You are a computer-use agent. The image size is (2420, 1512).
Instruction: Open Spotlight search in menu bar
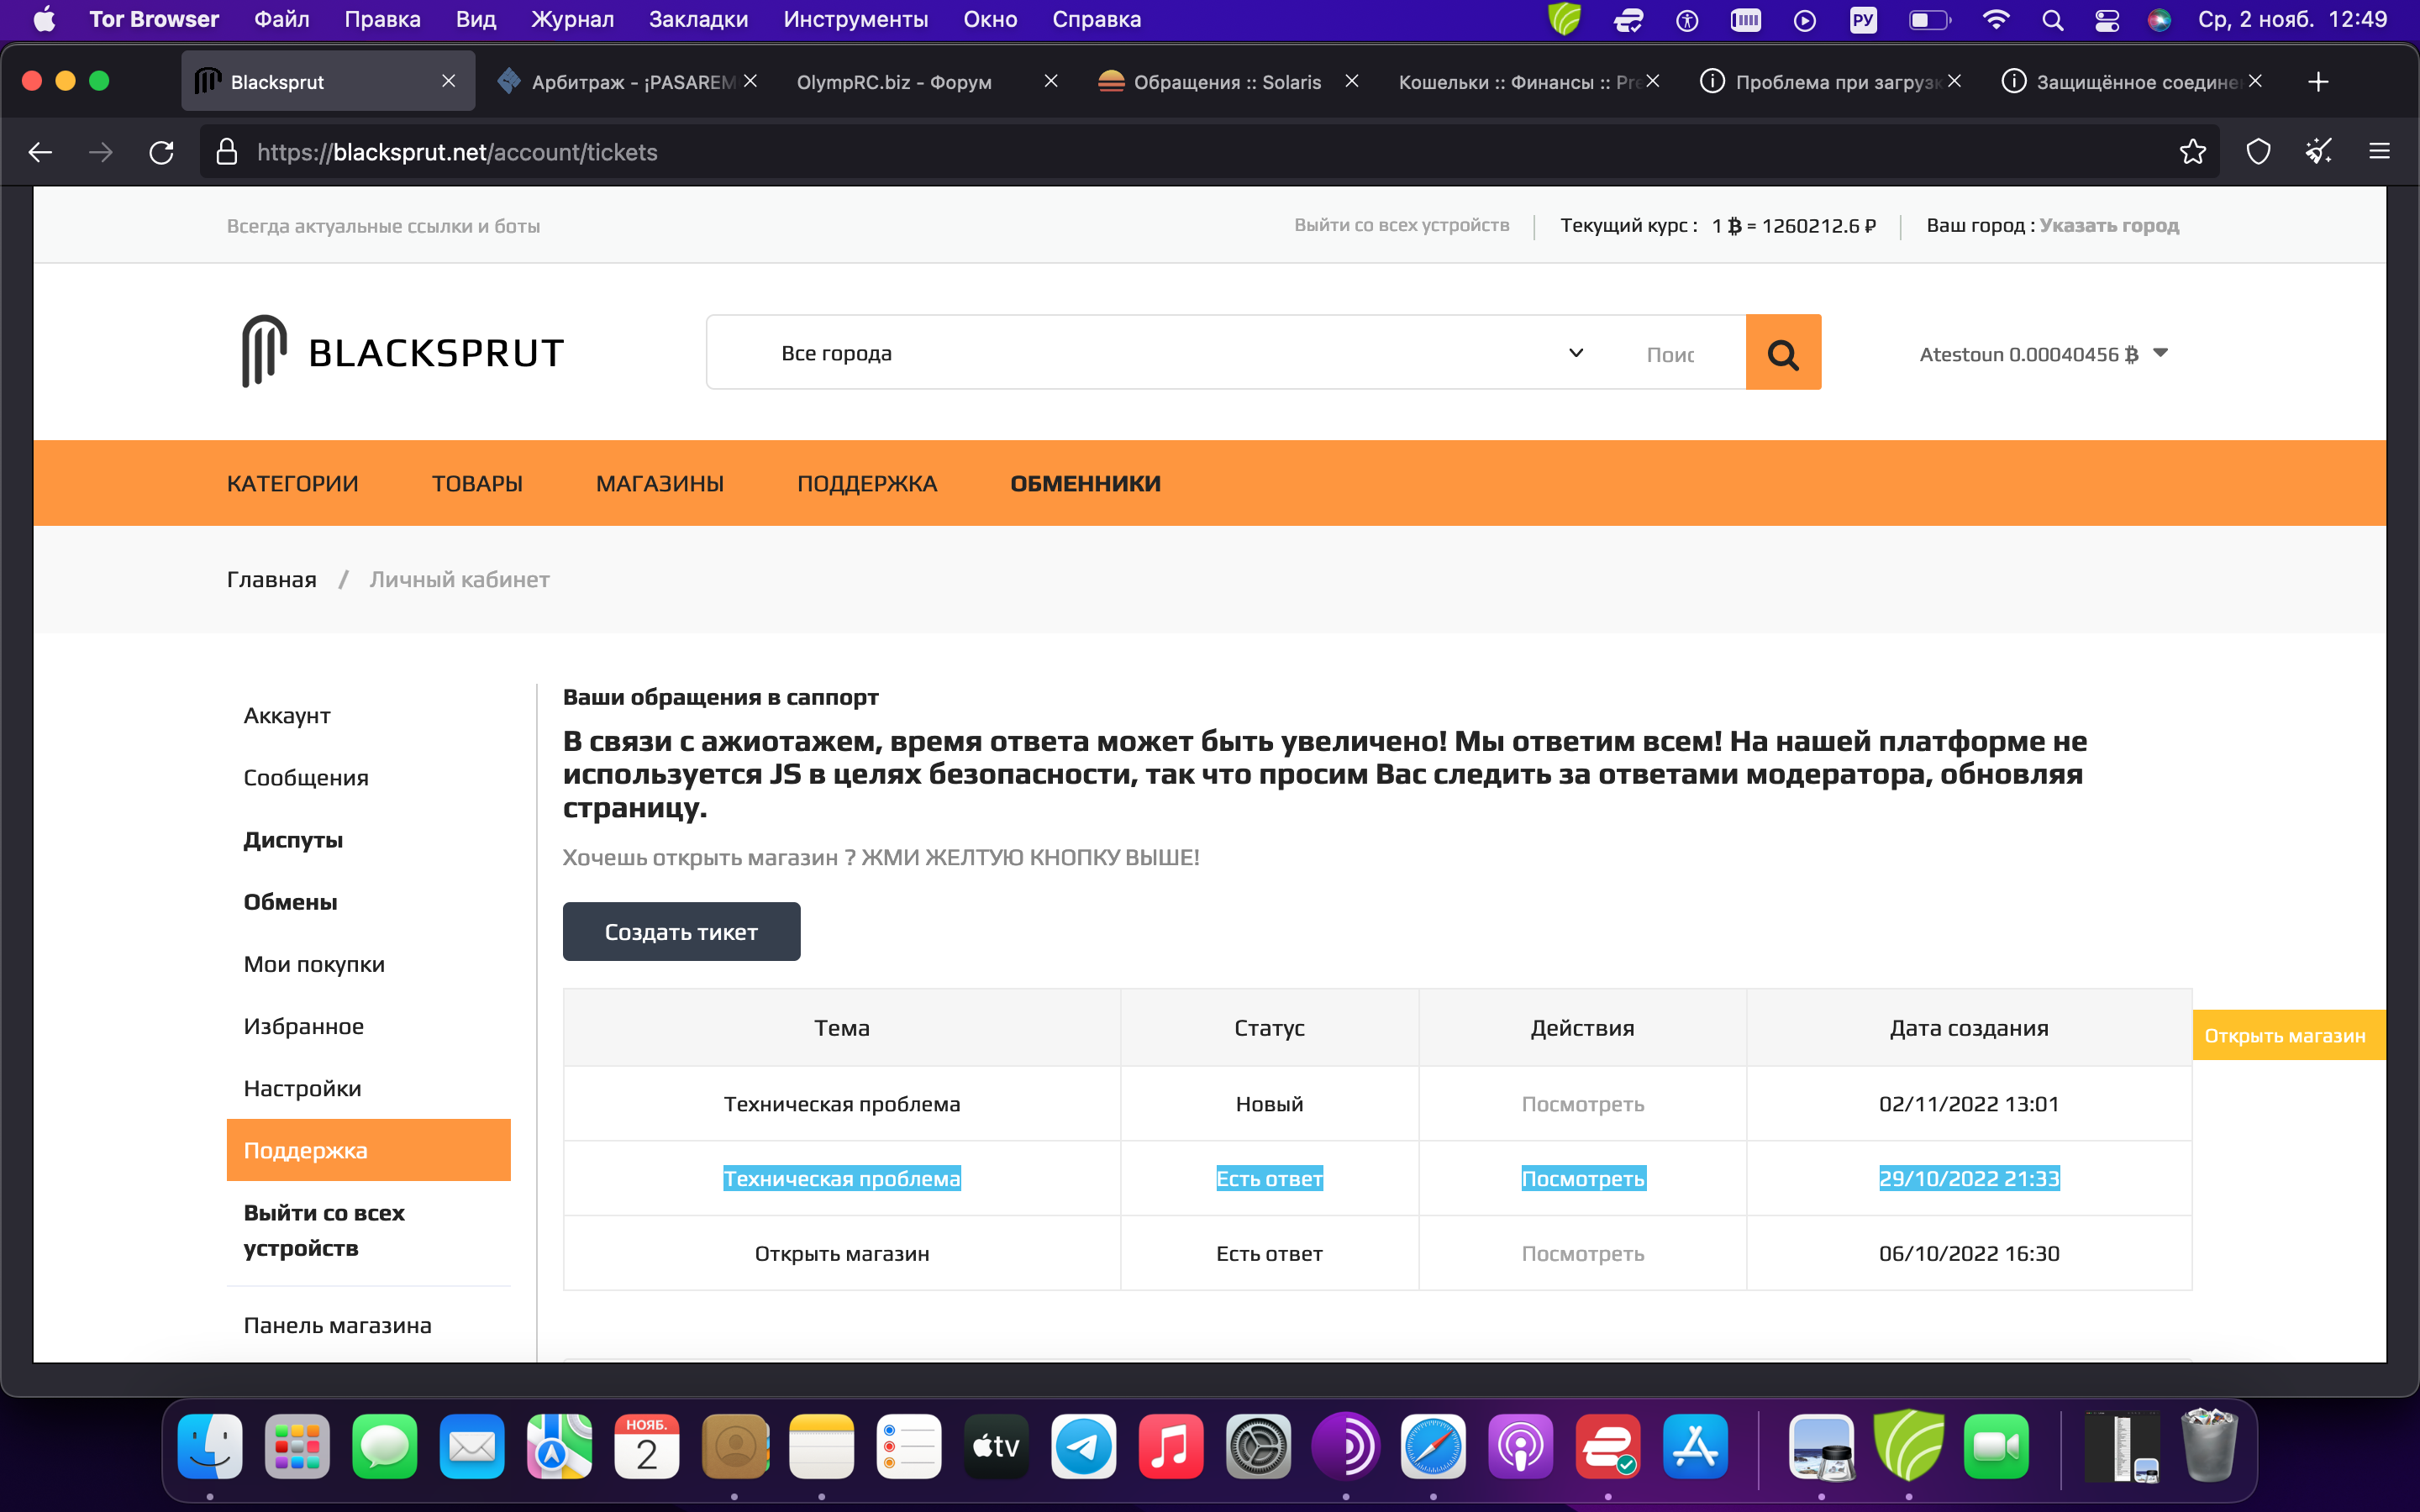pyautogui.click(x=2052, y=20)
